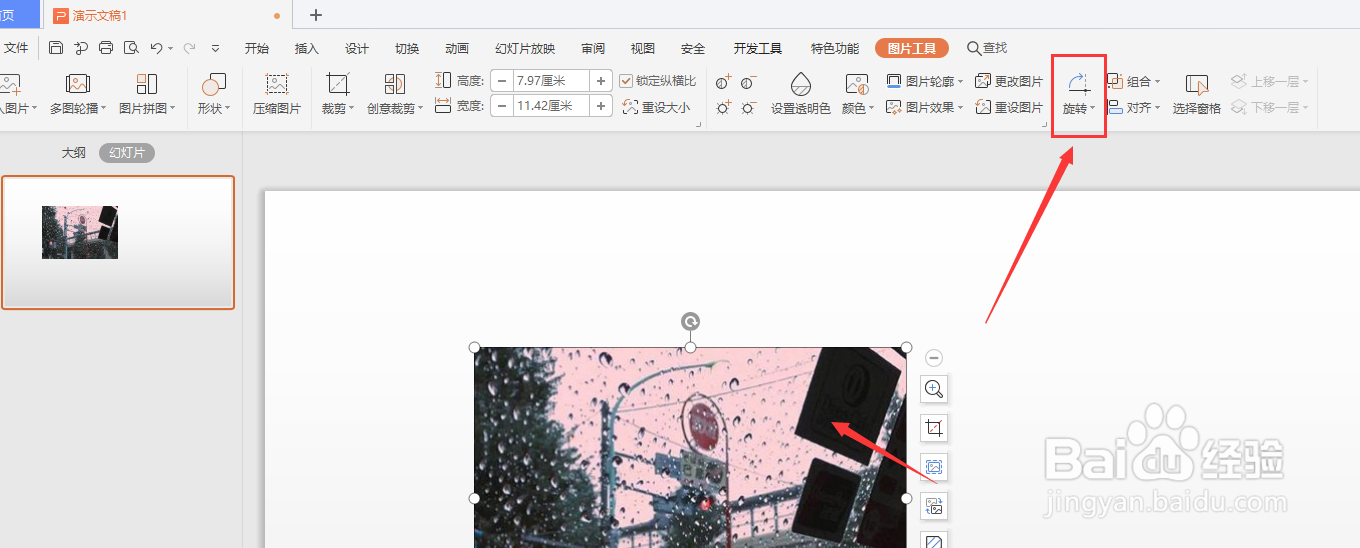Switch to 大纲 outline view
This screenshot has height=548, width=1360.
(73, 153)
